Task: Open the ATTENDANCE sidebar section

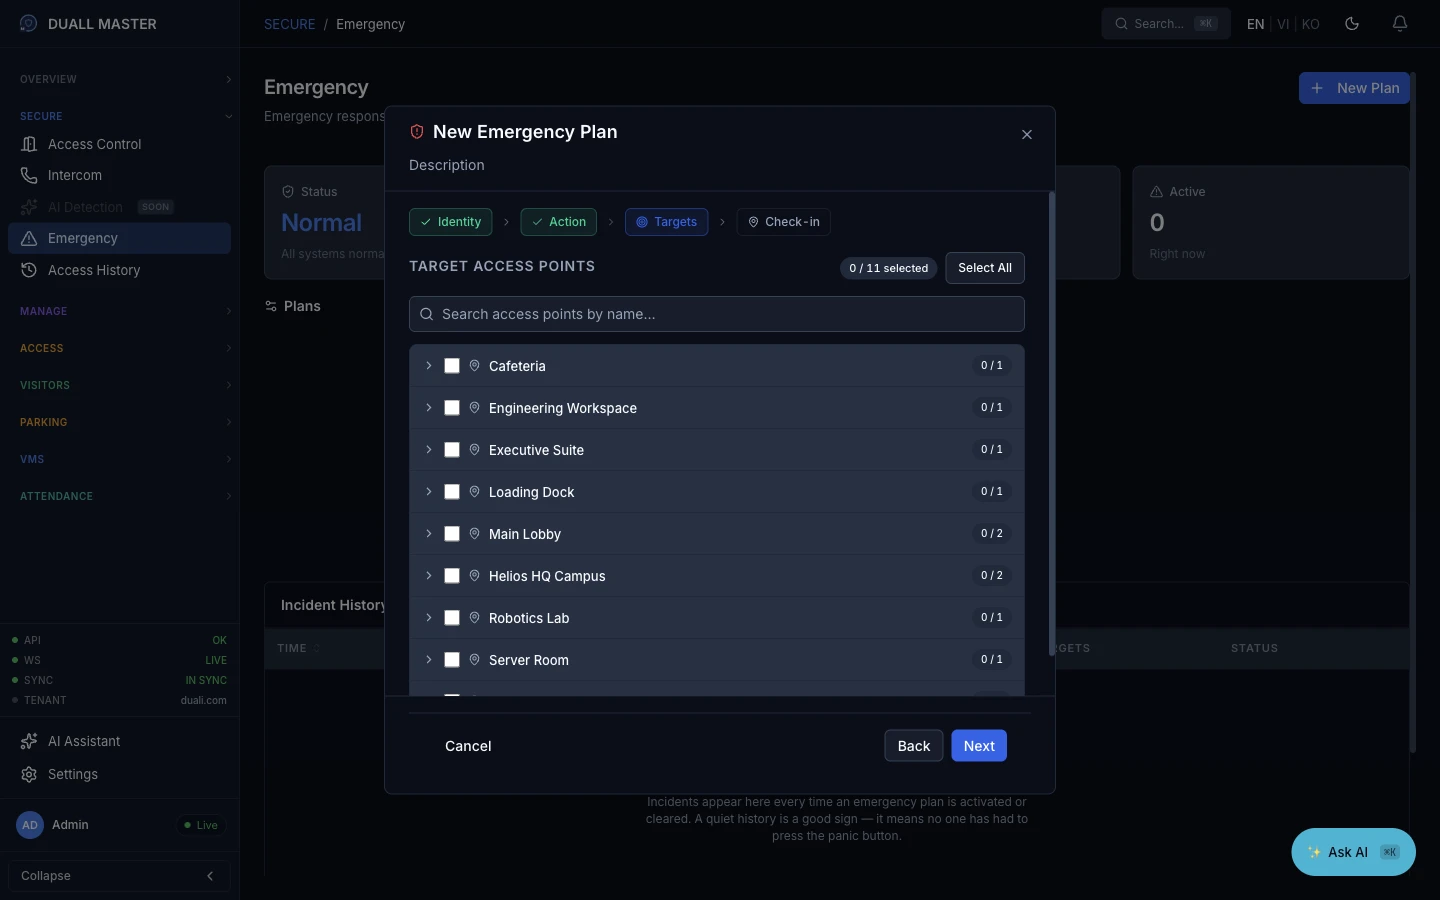Action: (125, 496)
